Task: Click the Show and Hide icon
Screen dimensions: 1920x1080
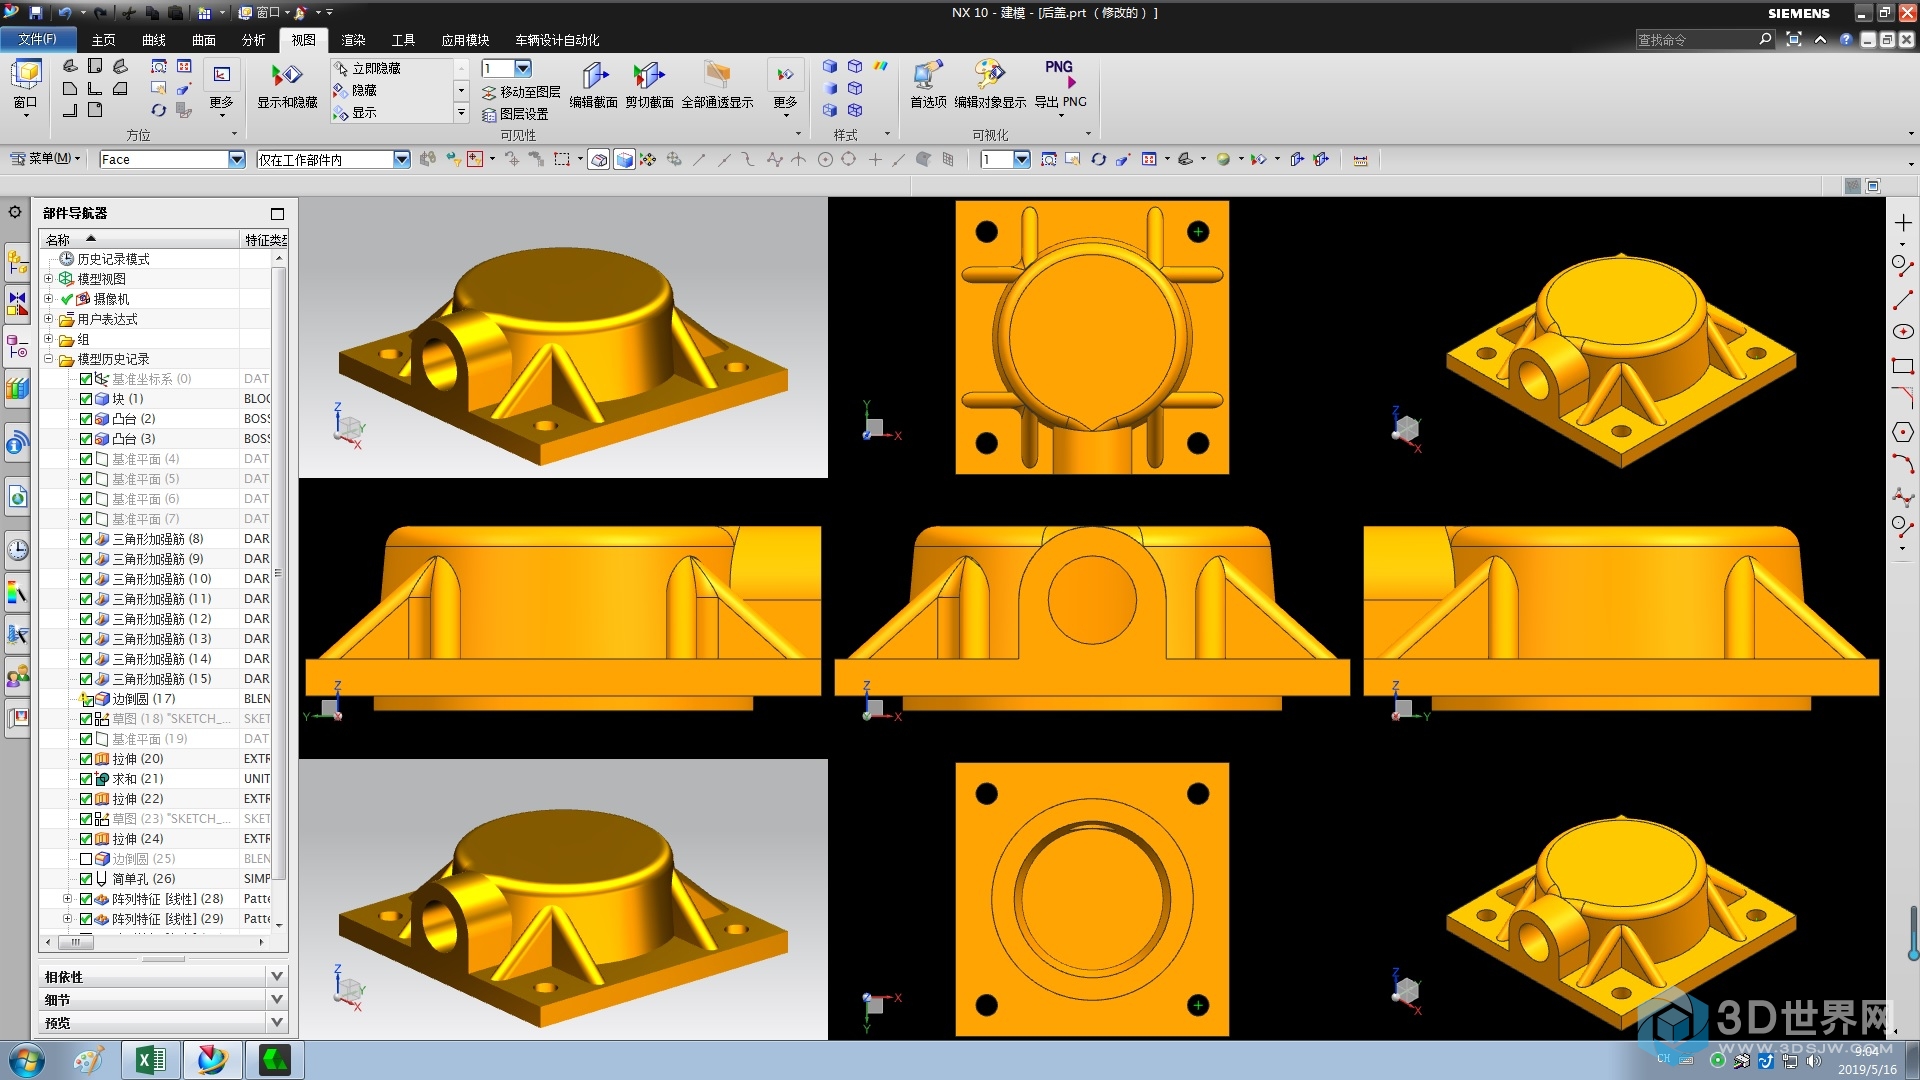Action: [x=287, y=76]
